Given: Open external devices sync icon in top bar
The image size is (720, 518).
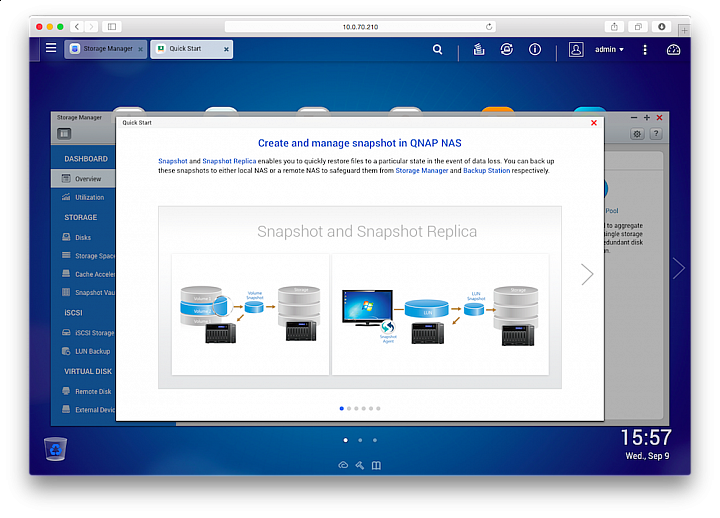Looking at the screenshot, I should pos(506,49).
